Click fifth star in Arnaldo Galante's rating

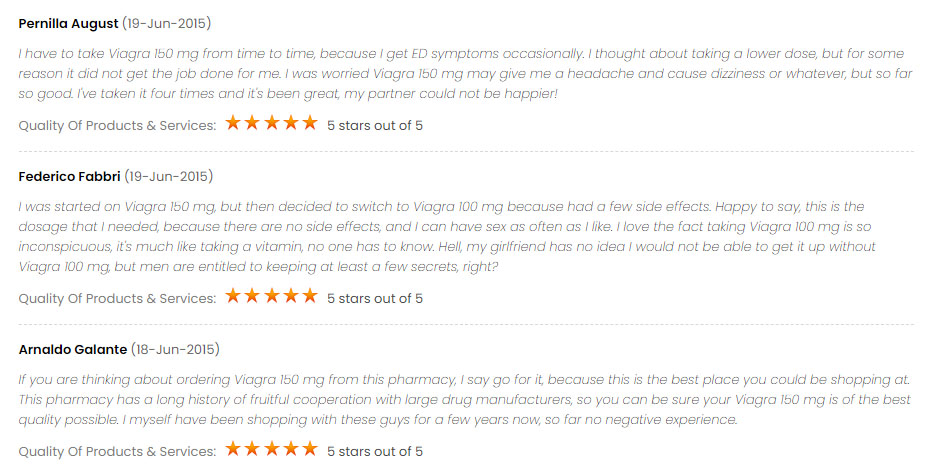coord(310,449)
